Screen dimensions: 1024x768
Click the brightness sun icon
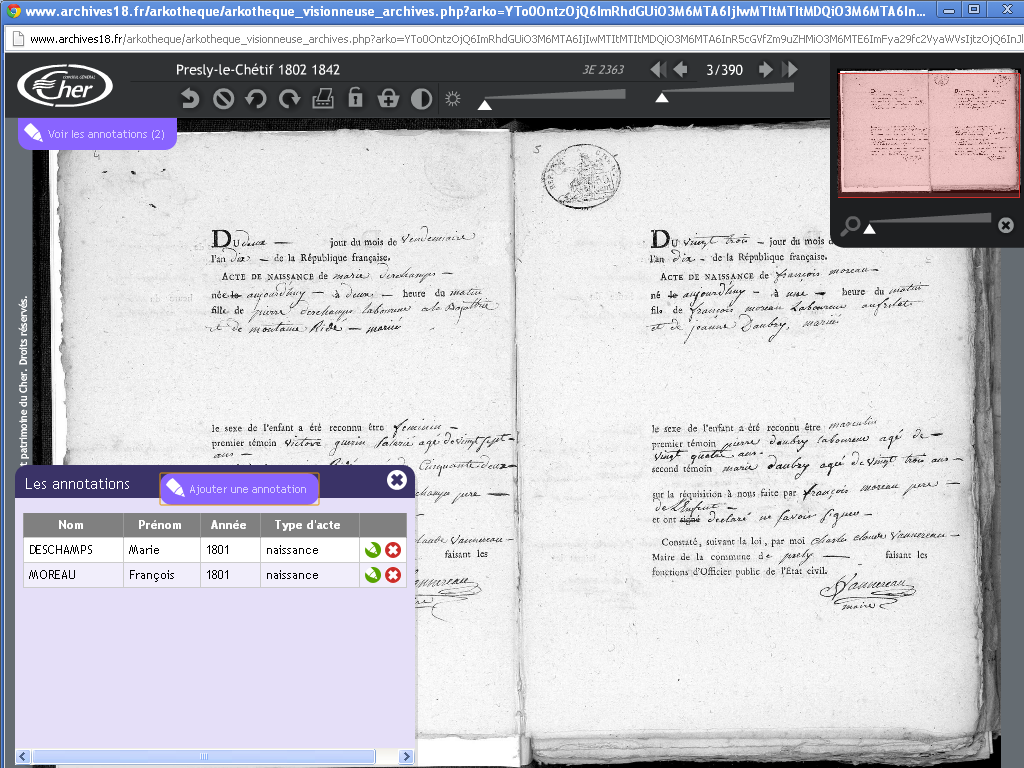pyautogui.click(x=453, y=98)
